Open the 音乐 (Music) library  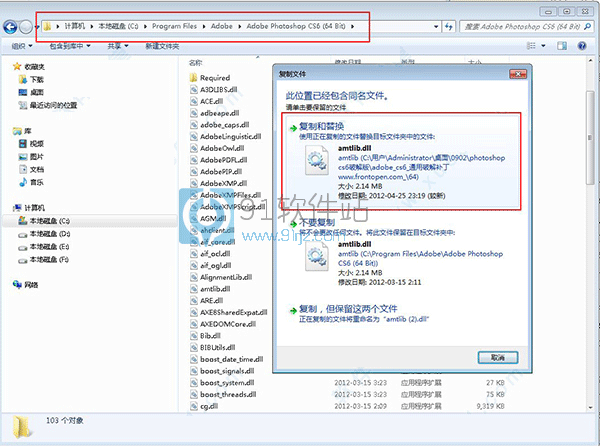click(36, 183)
